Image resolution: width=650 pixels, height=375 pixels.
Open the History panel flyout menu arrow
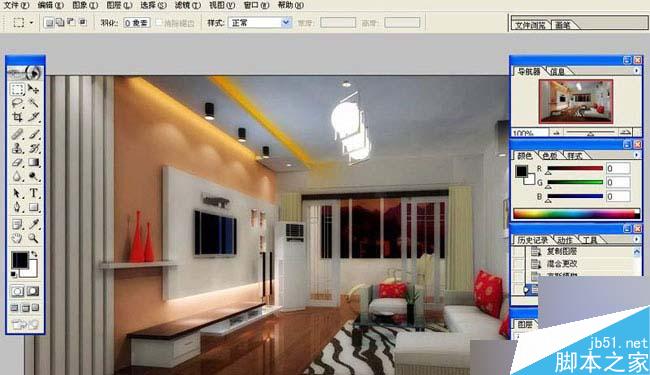point(637,239)
